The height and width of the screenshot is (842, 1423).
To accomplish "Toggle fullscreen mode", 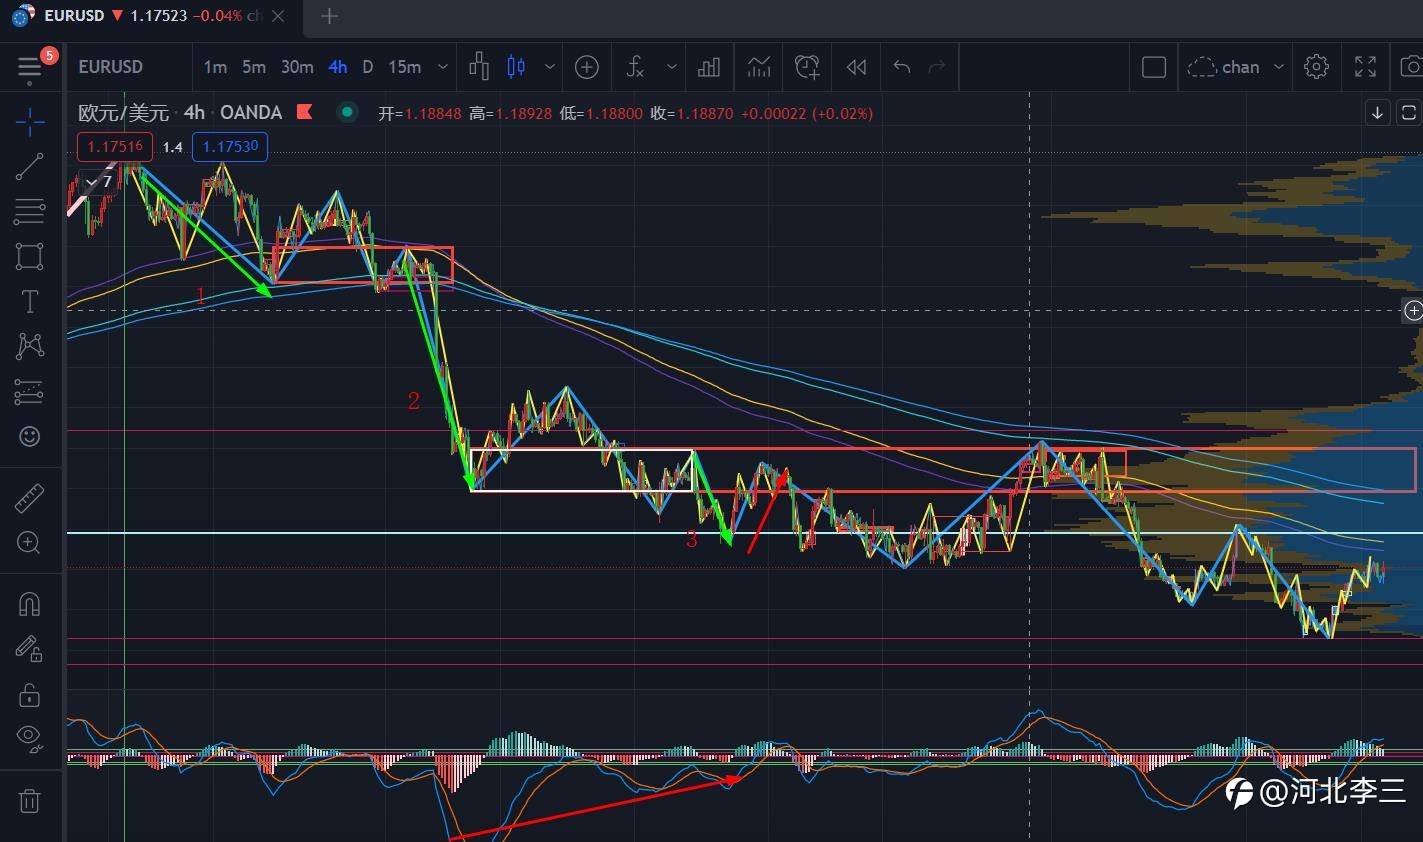I will point(1366,67).
